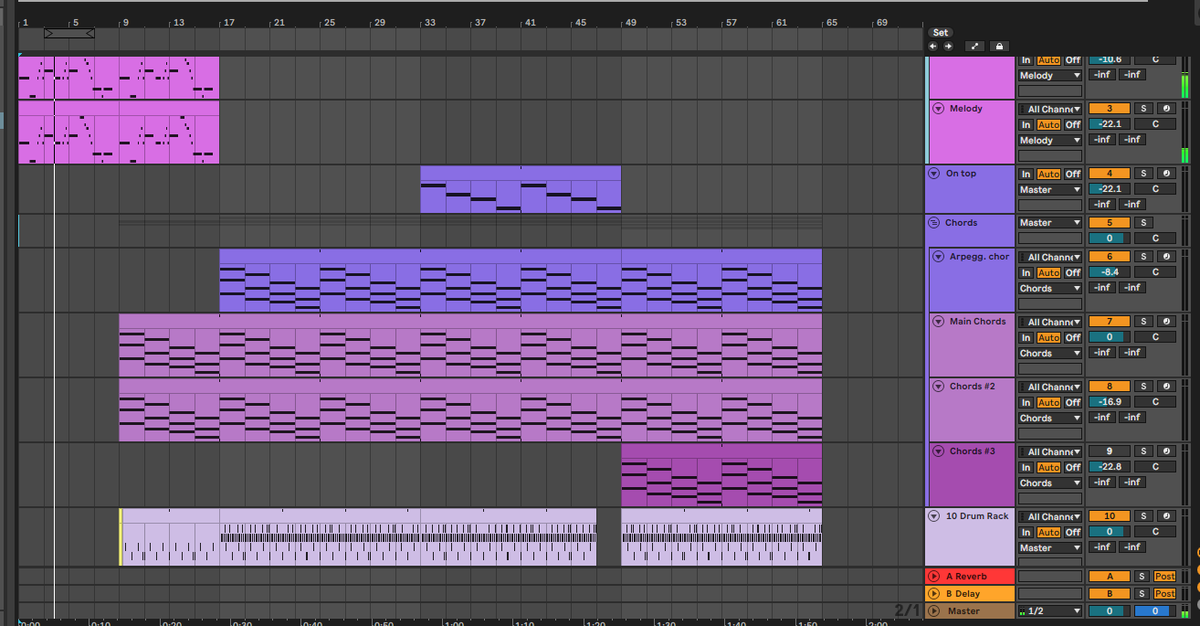This screenshot has width=1200, height=626.
Task: Select the loop brace near bar 5
Action: [x=69, y=34]
